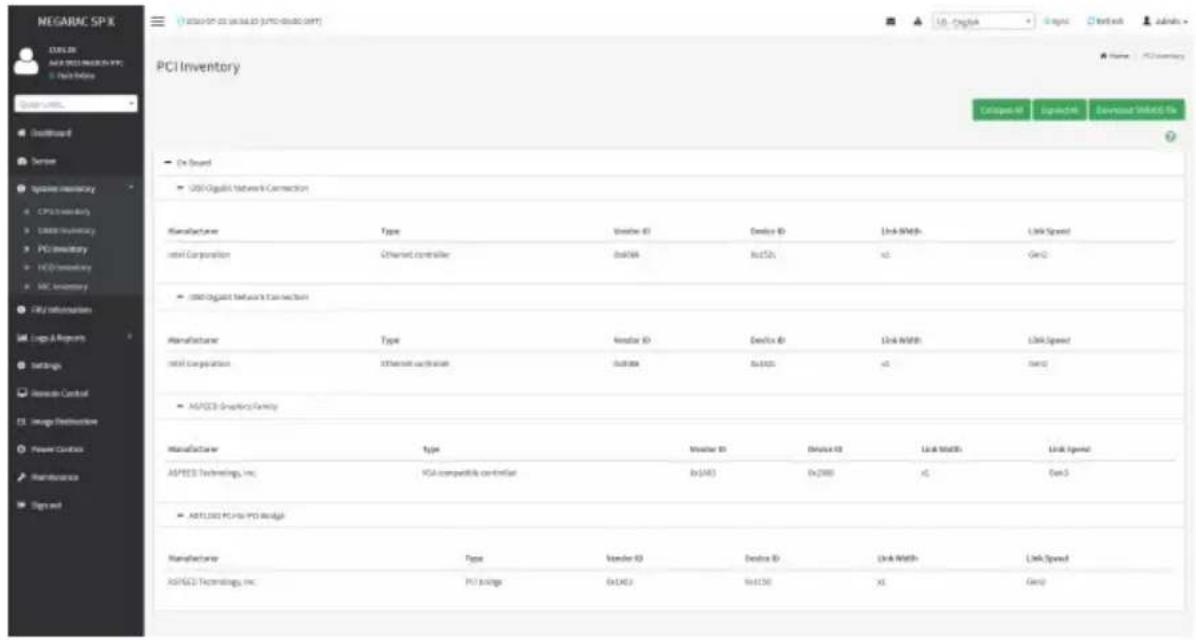Click the Home breadcrumb link

(1114, 56)
